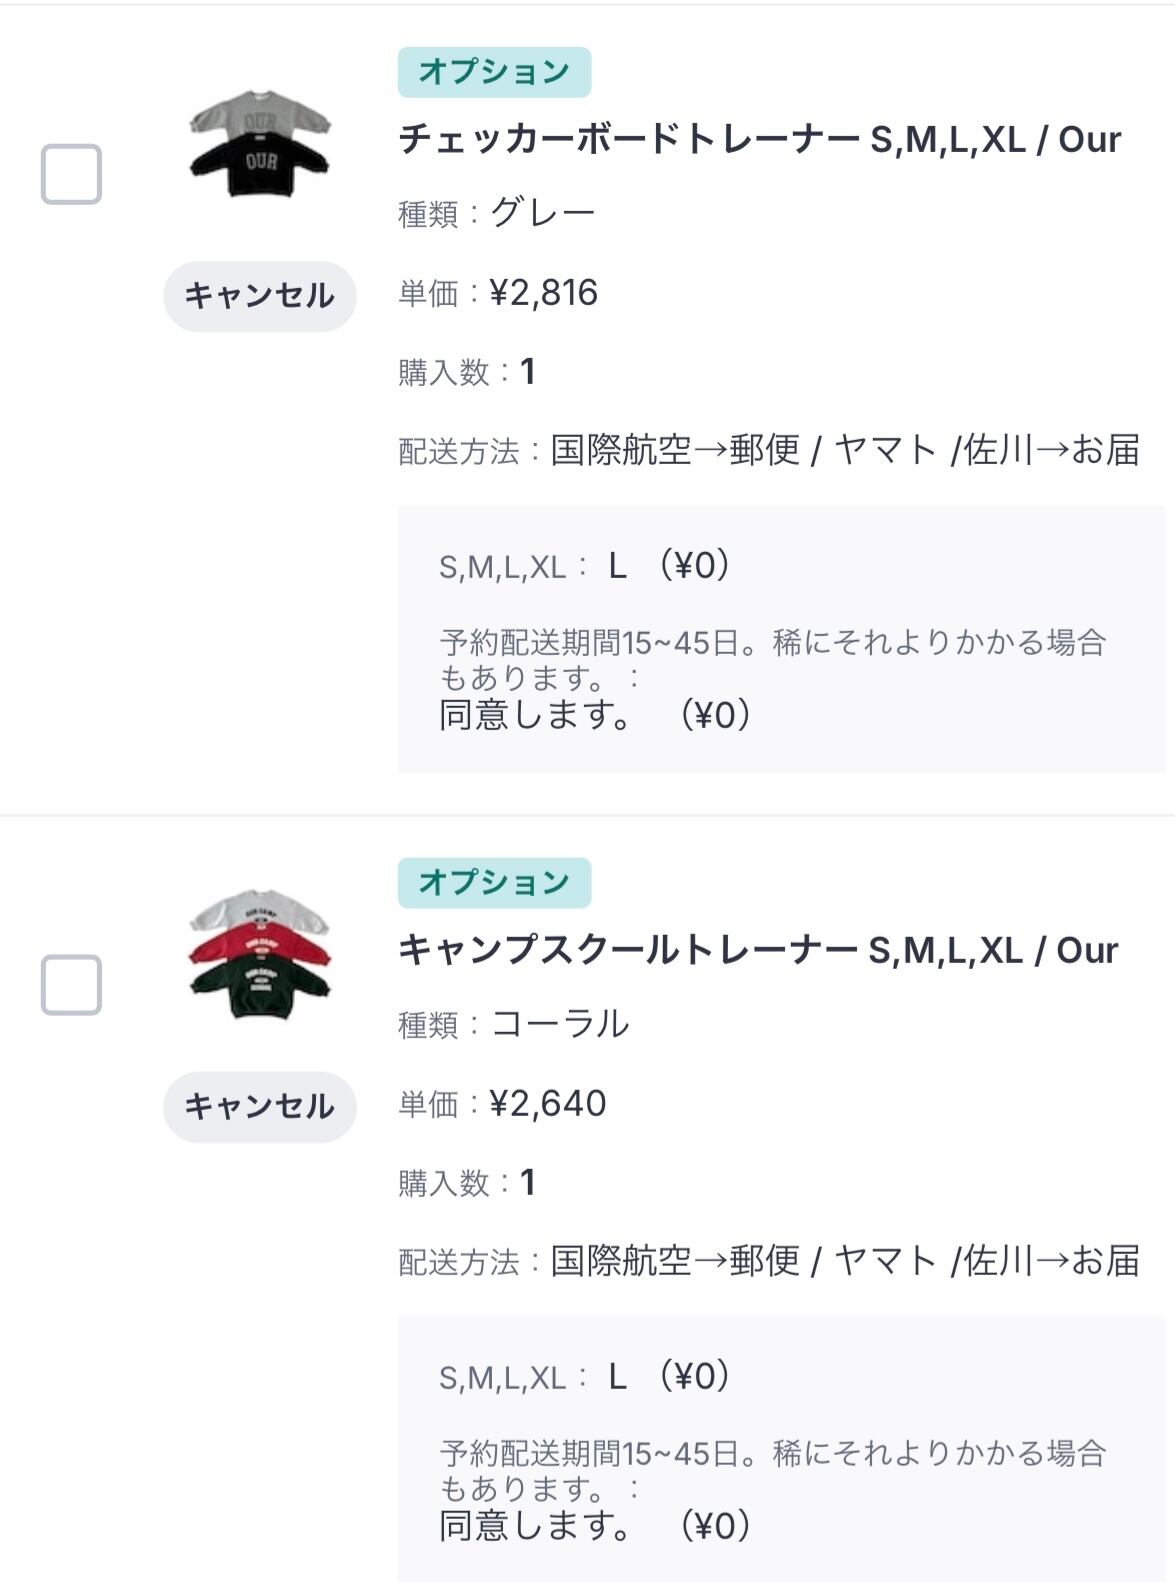Select the 種類 コーラル variant text
This screenshot has height=1582, width=1175.
[x=560, y=1024]
